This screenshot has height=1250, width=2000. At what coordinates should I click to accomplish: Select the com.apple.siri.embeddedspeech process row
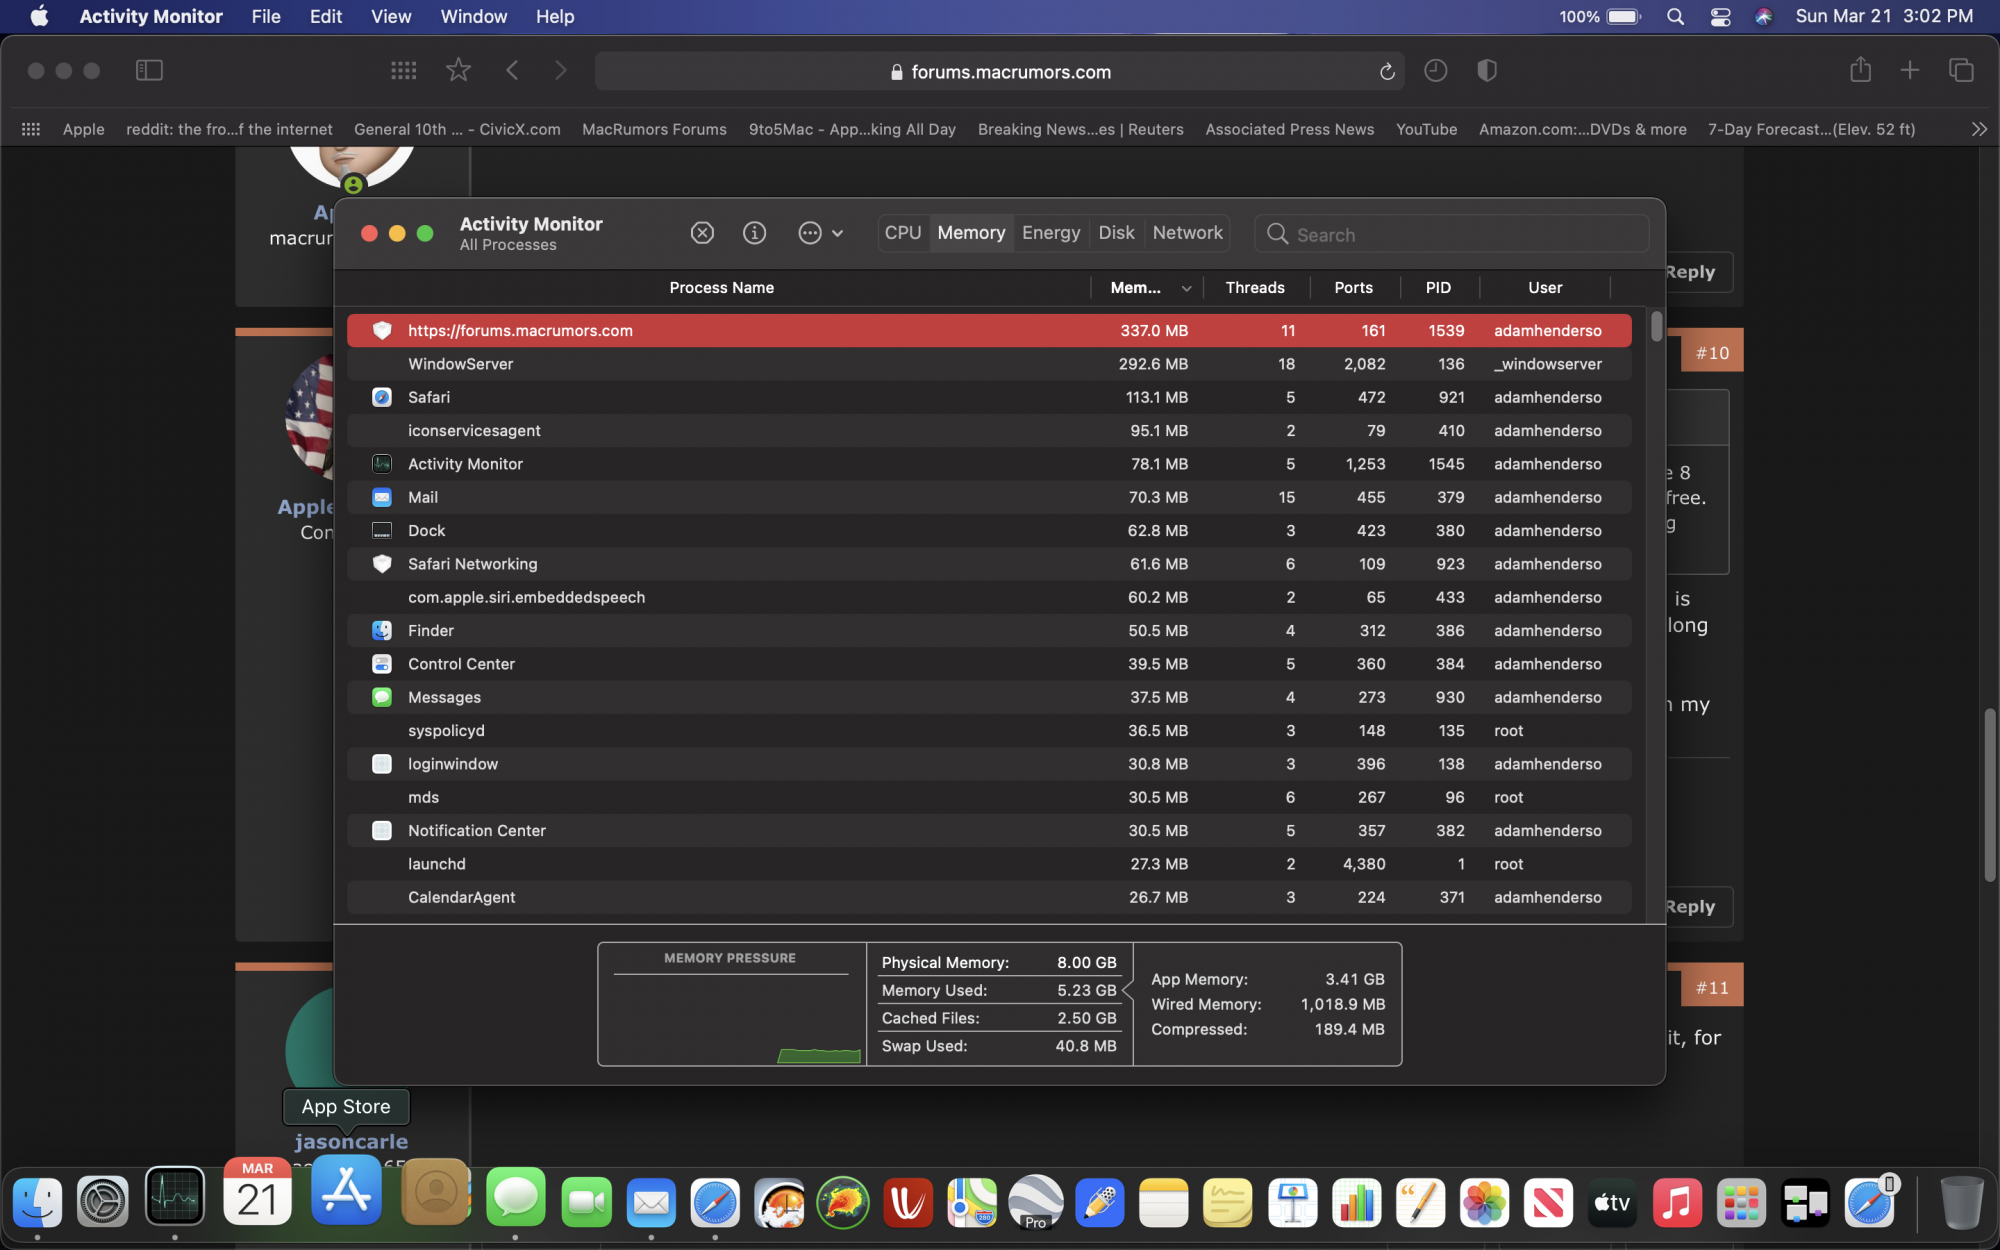[989, 597]
